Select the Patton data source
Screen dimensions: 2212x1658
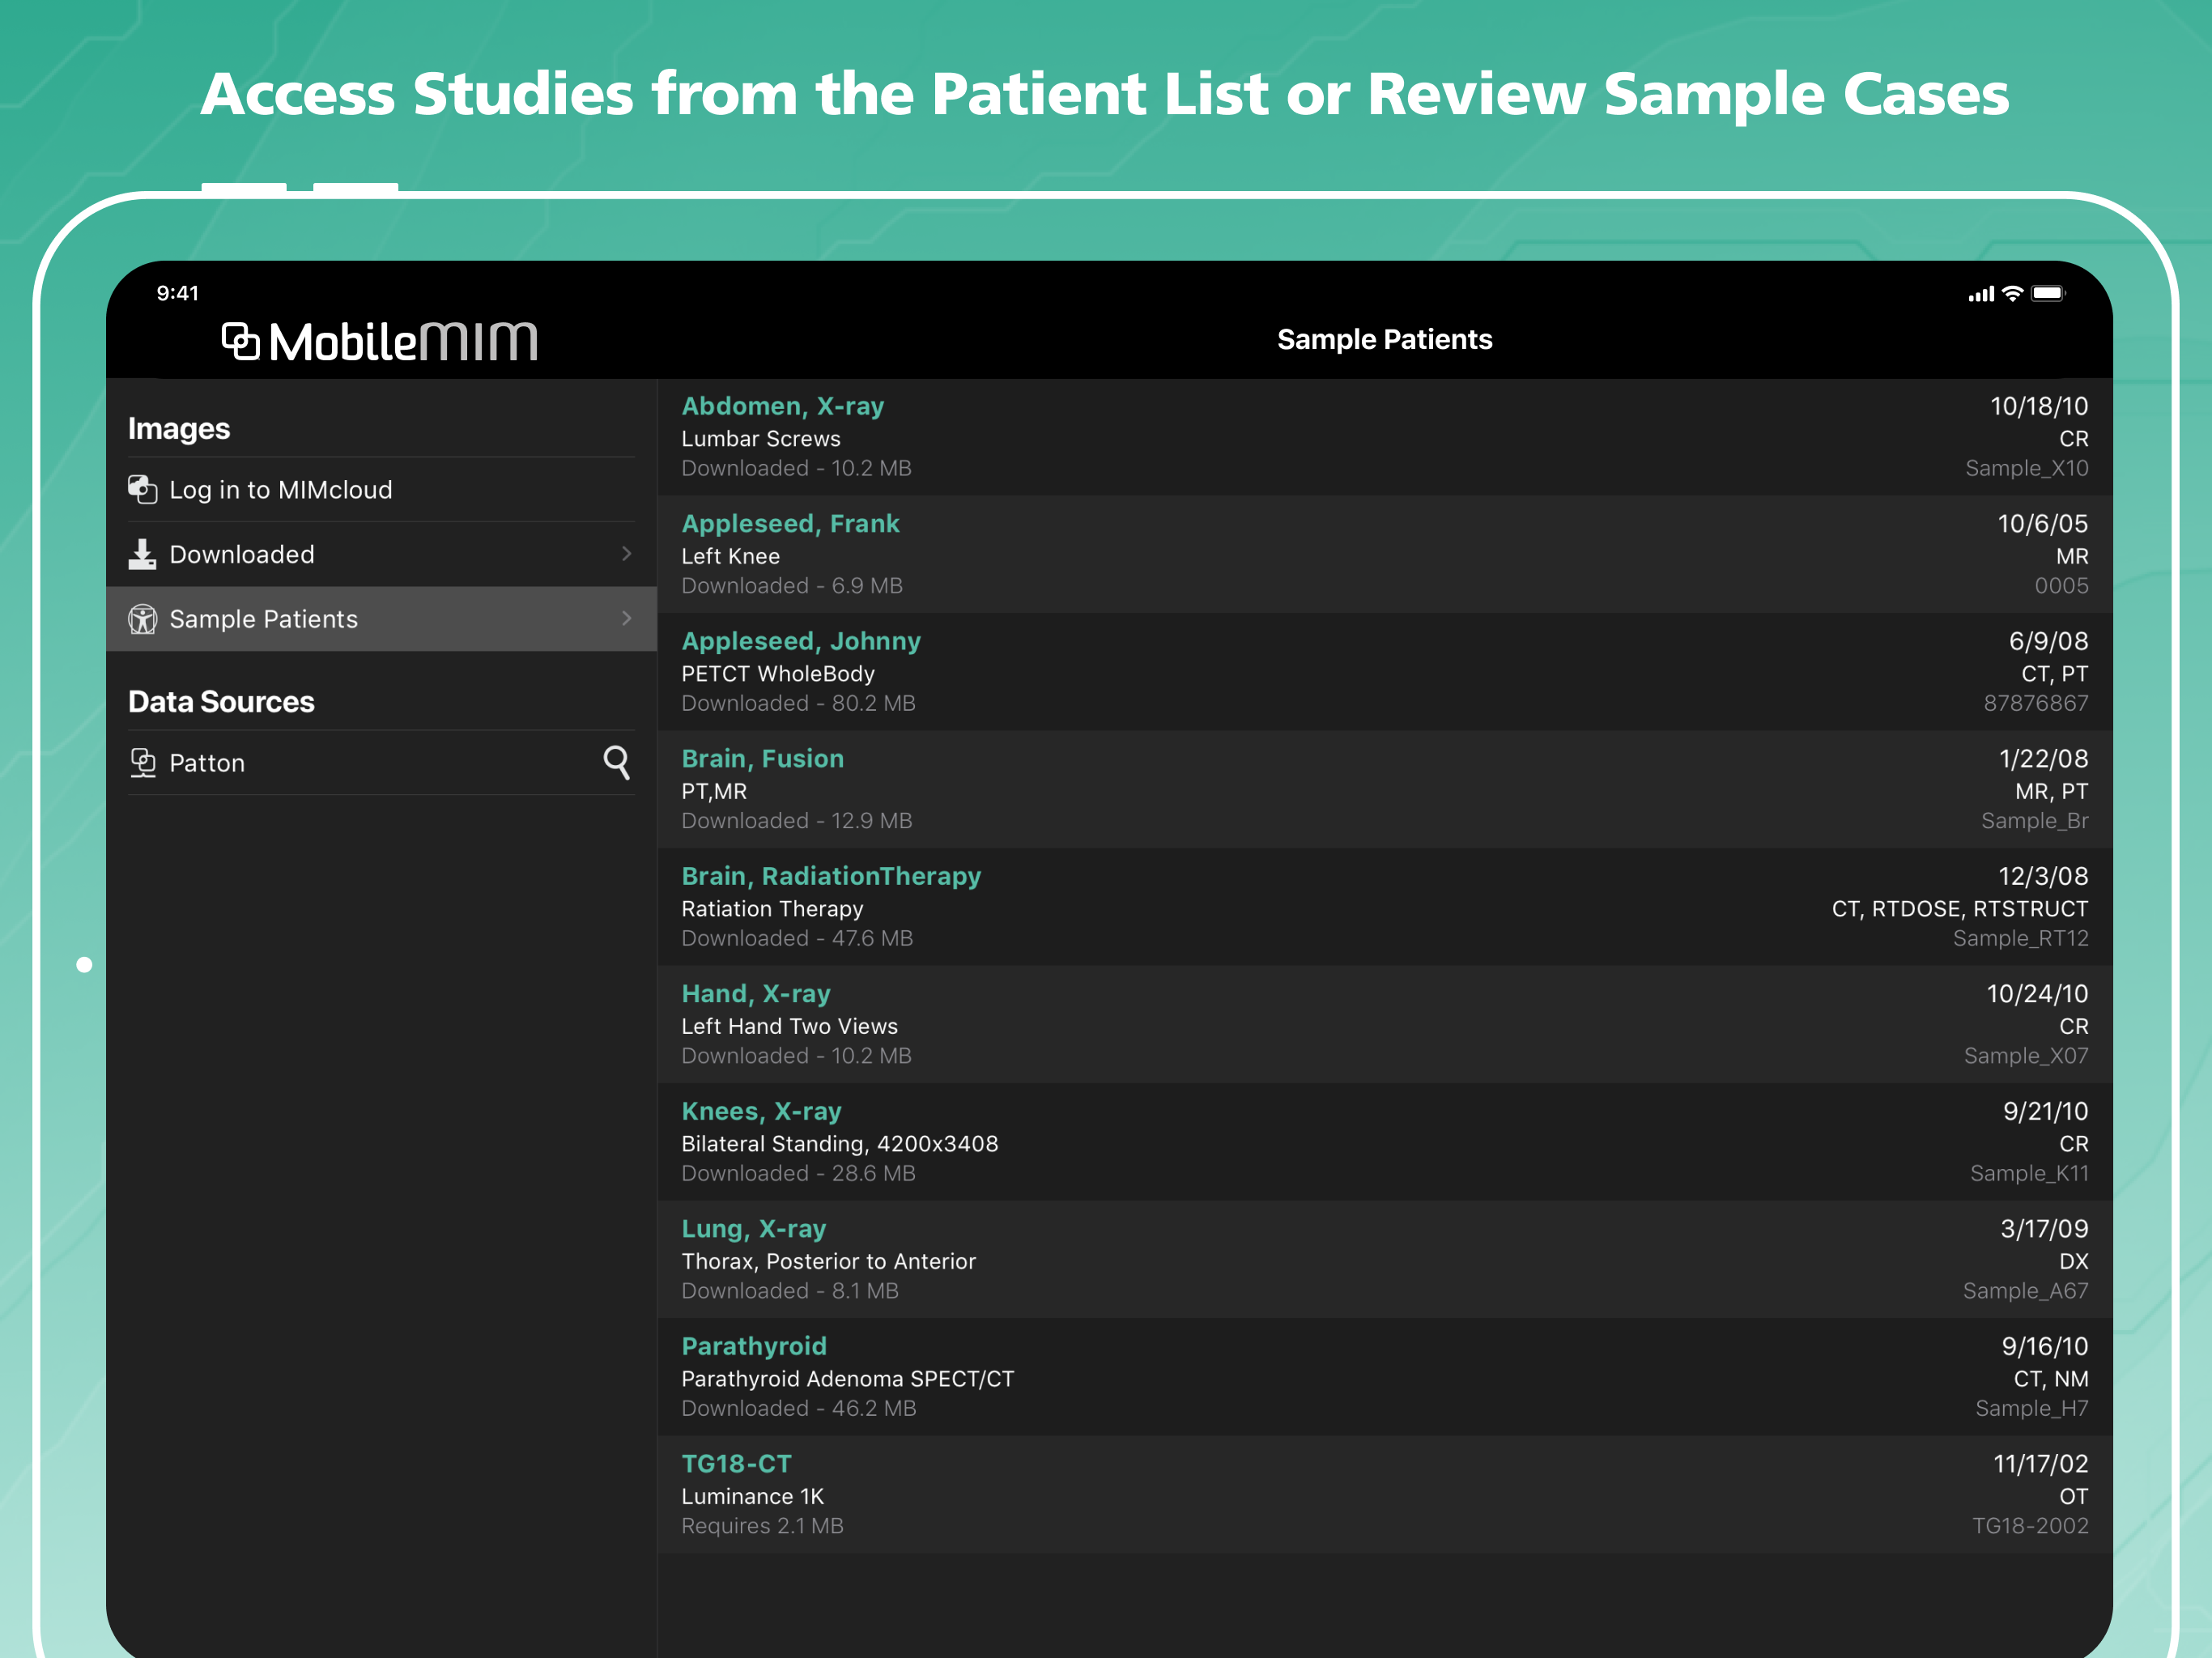207,763
